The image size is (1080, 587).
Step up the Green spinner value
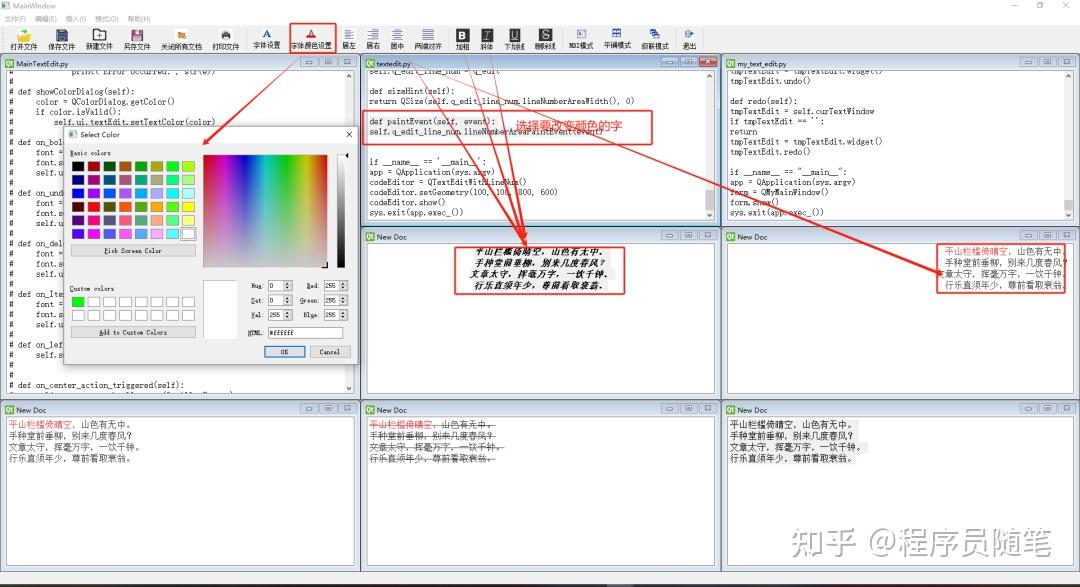[343, 296]
